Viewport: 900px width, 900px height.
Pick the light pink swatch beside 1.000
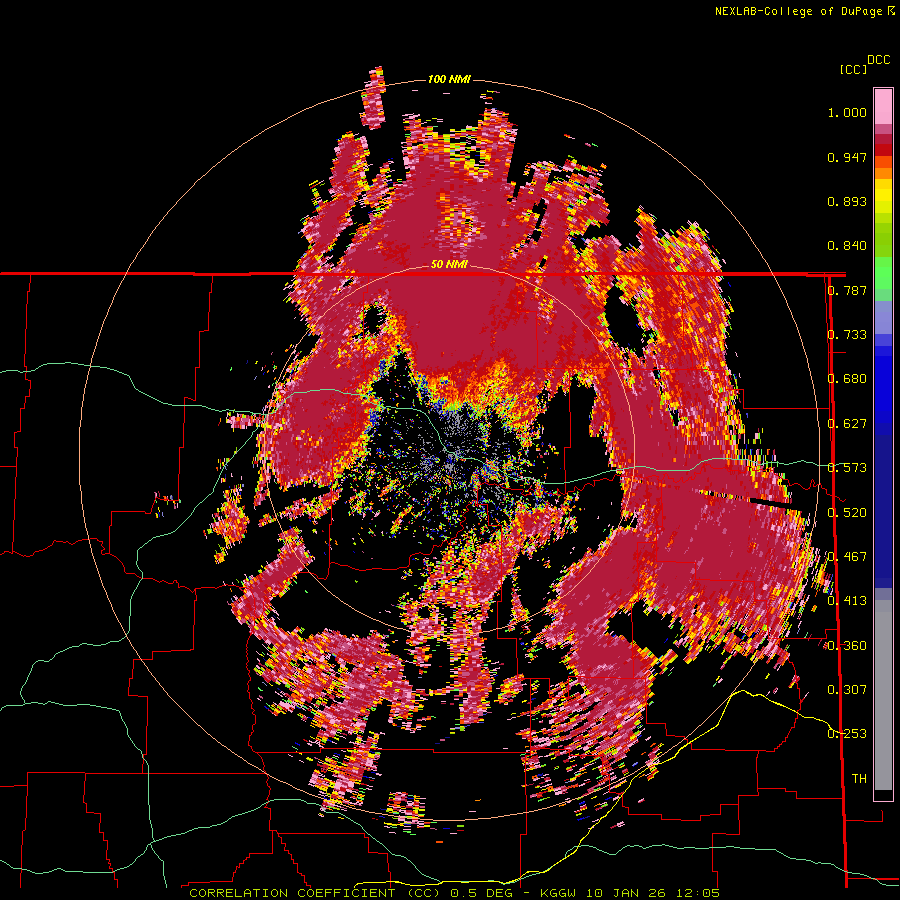[883, 106]
